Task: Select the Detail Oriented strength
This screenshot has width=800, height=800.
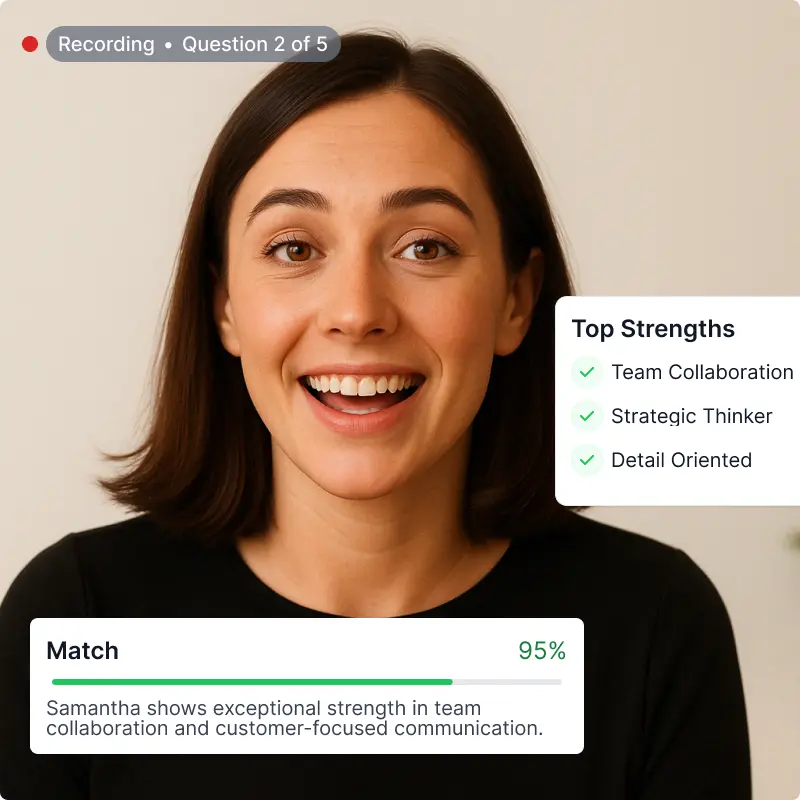Action: click(x=681, y=460)
